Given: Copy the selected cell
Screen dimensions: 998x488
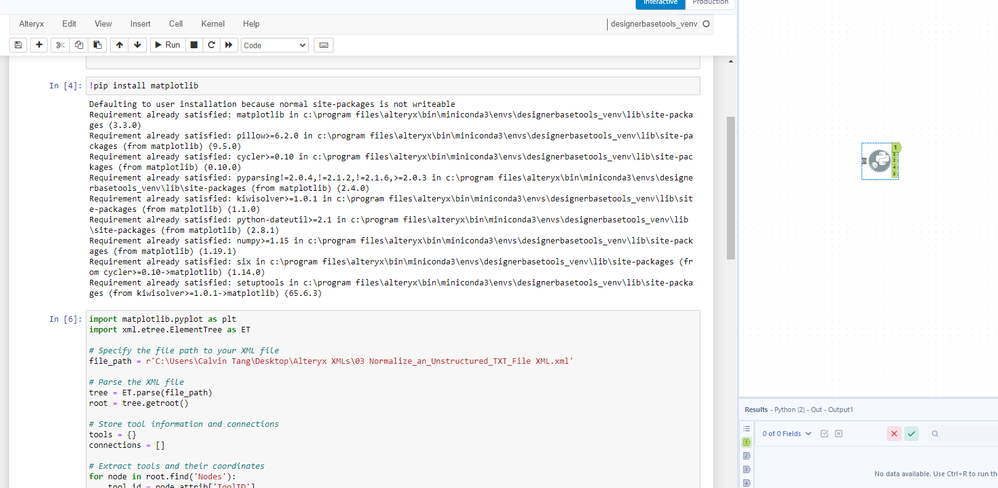Looking at the screenshot, I should coord(79,45).
